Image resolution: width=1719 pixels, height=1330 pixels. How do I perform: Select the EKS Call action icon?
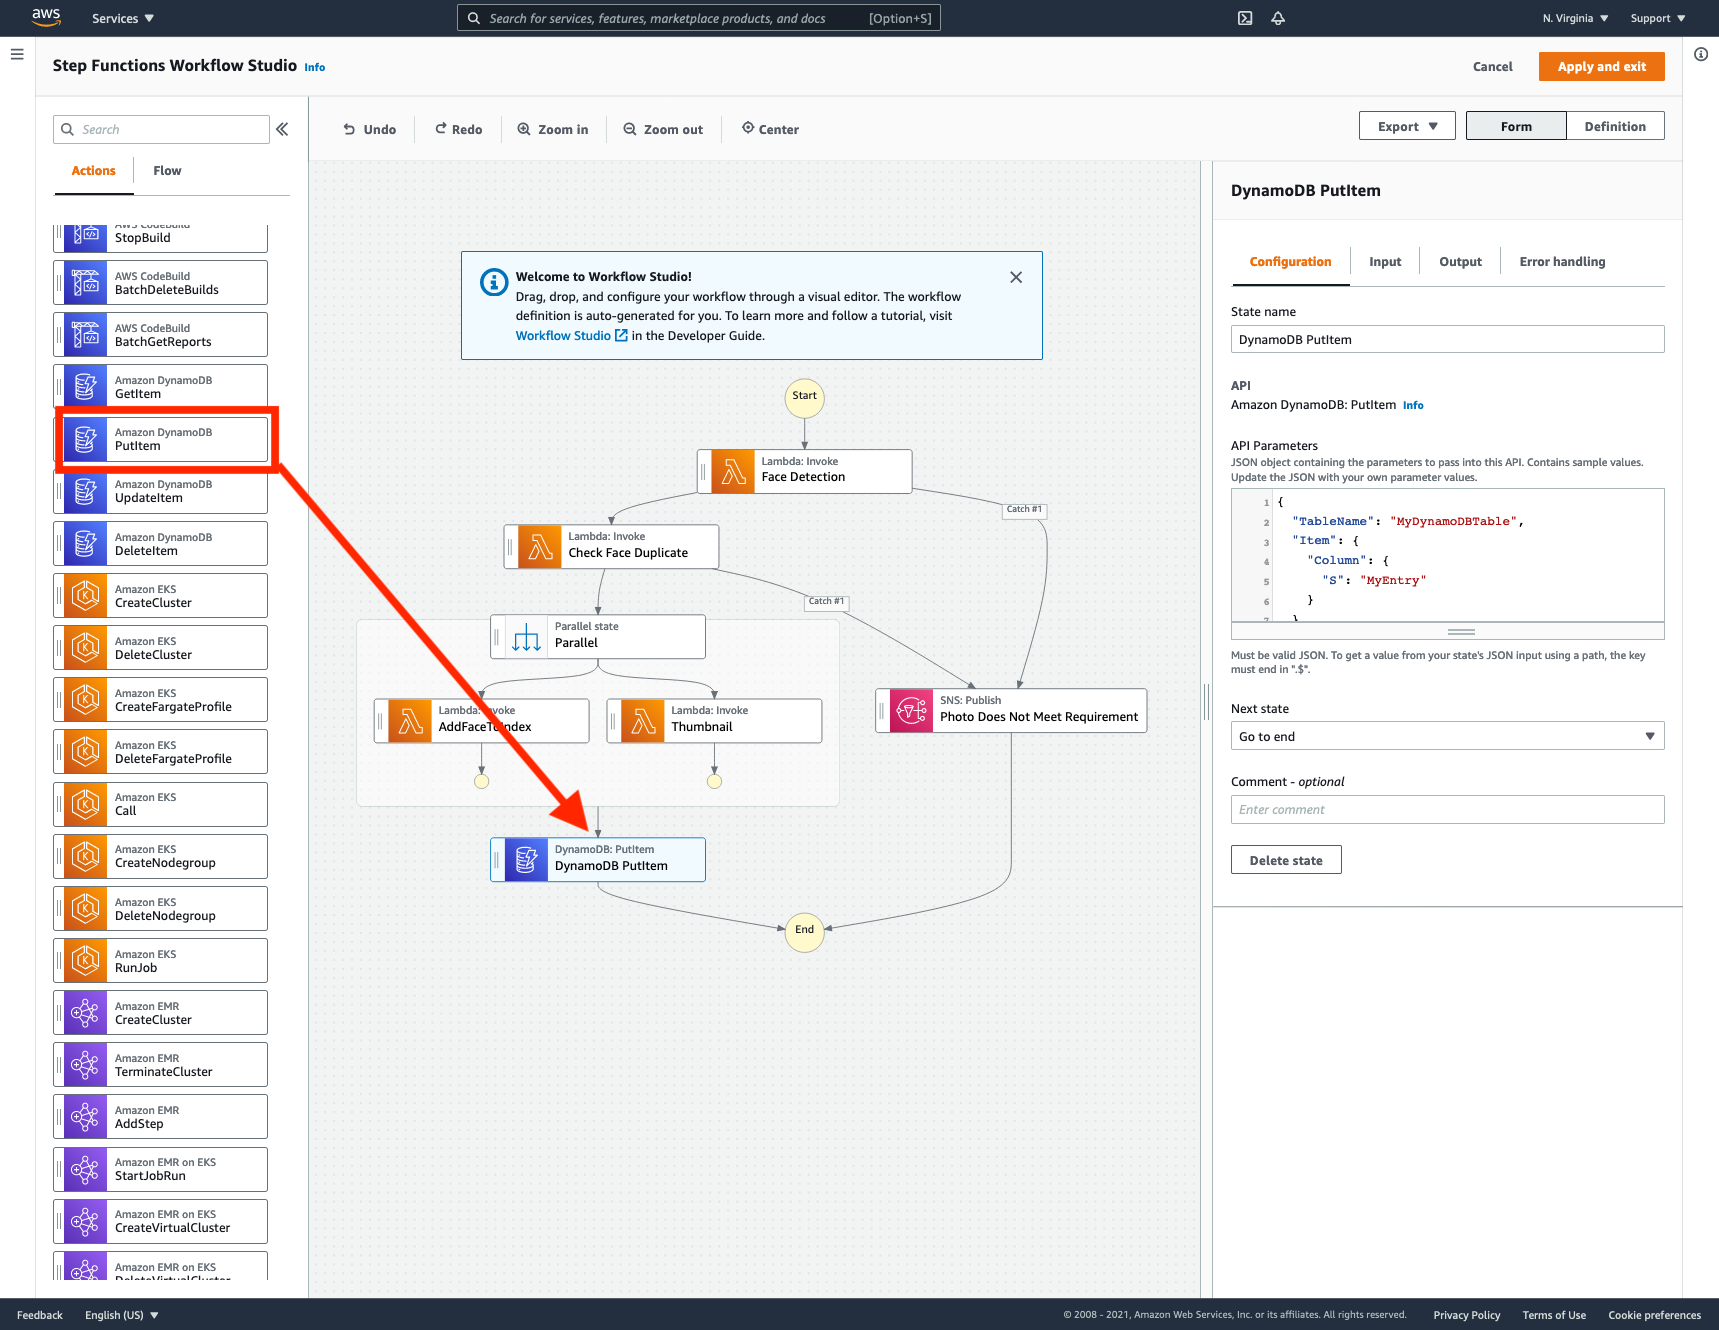point(86,804)
